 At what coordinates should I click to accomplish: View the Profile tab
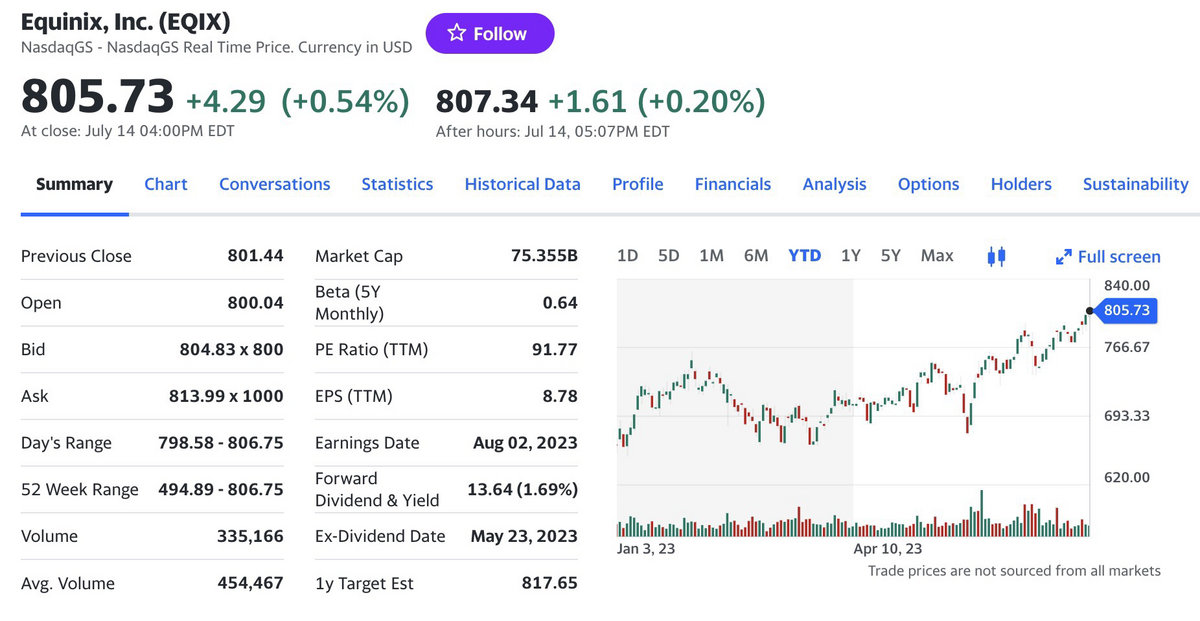638,184
